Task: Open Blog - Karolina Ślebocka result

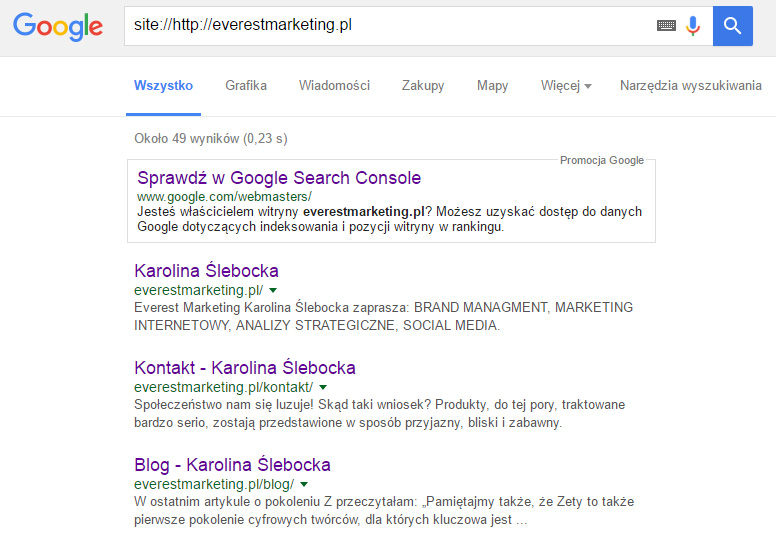Action: (x=232, y=465)
